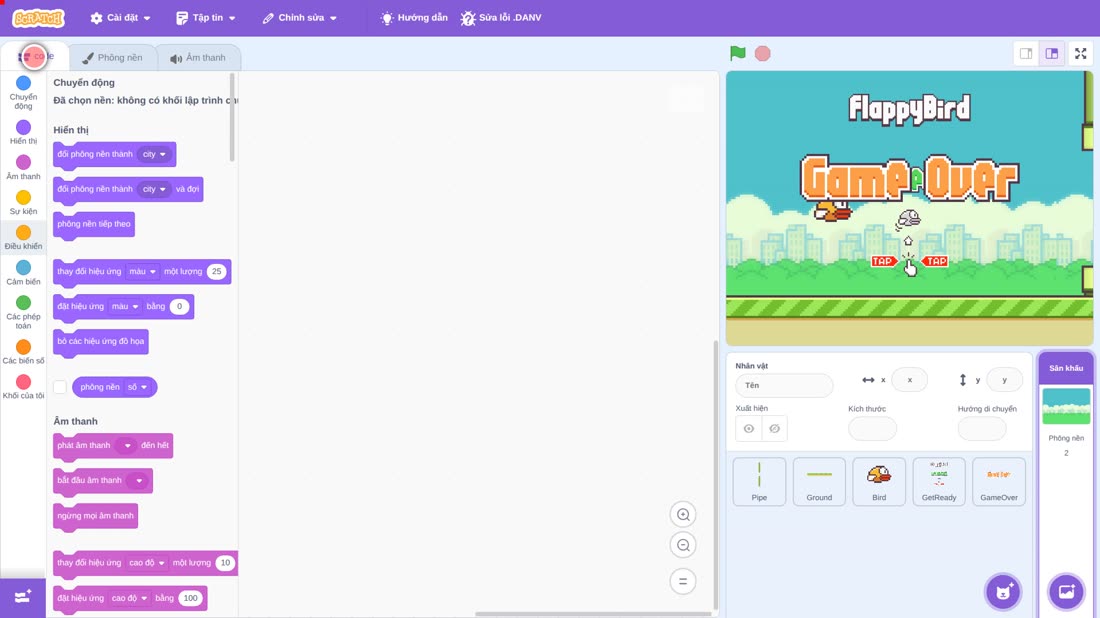Switch to the Phông nền tab
Screen dimensions: 1100x618
click(112, 58)
